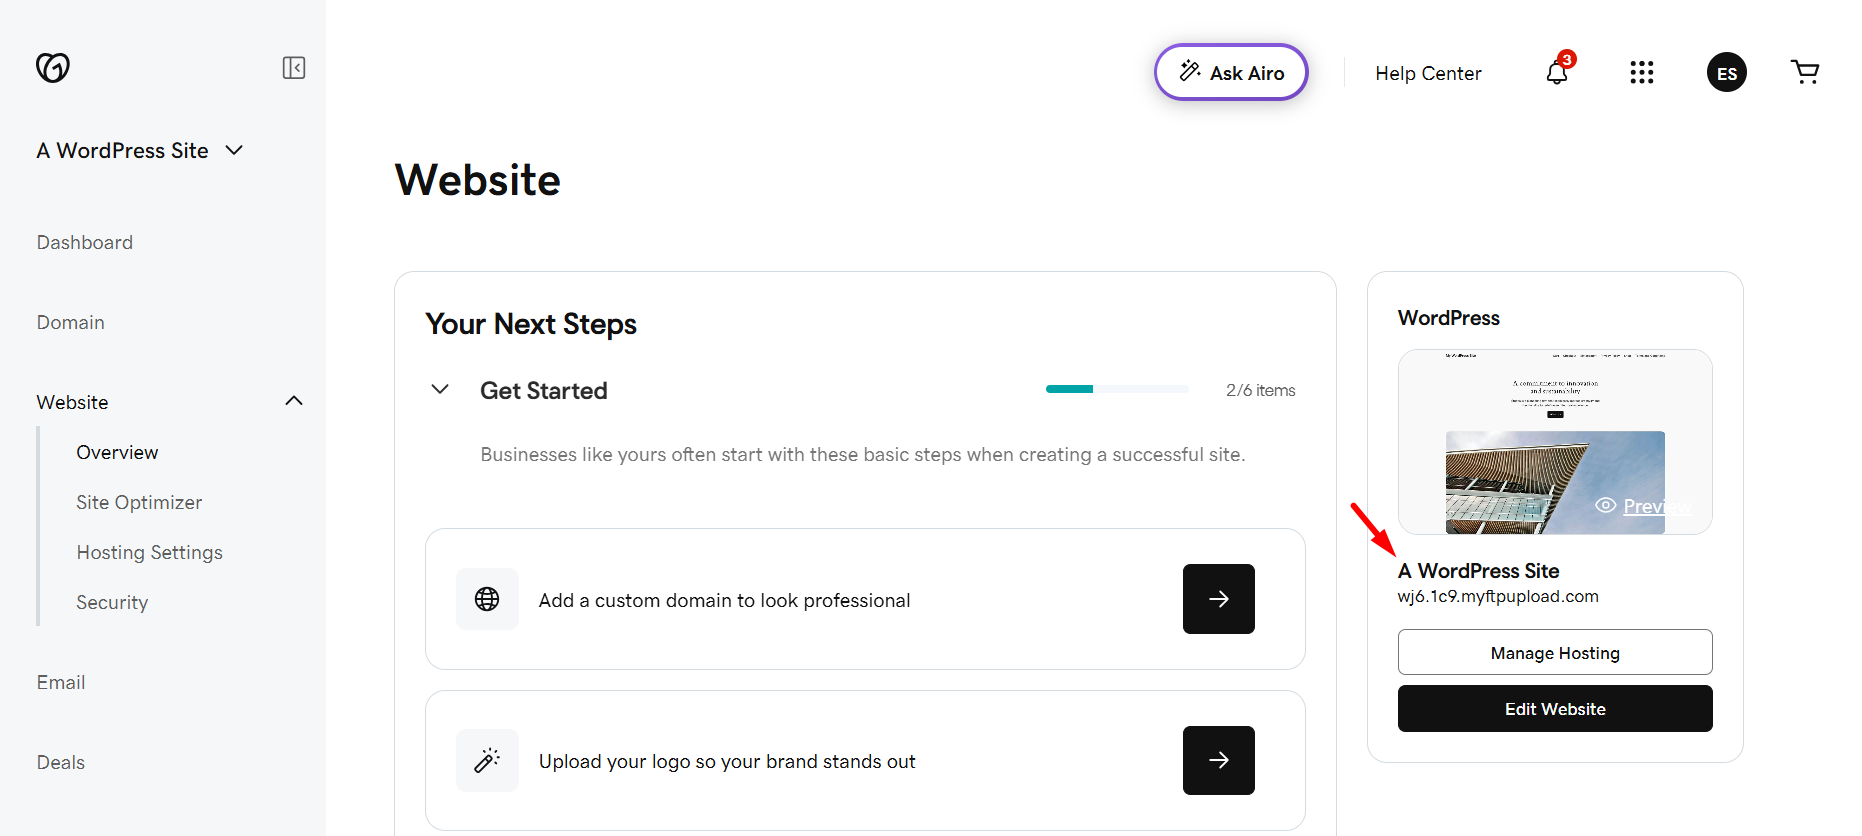The width and height of the screenshot is (1862, 836).
Task: Open the ES account avatar
Action: click(1726, 72)
